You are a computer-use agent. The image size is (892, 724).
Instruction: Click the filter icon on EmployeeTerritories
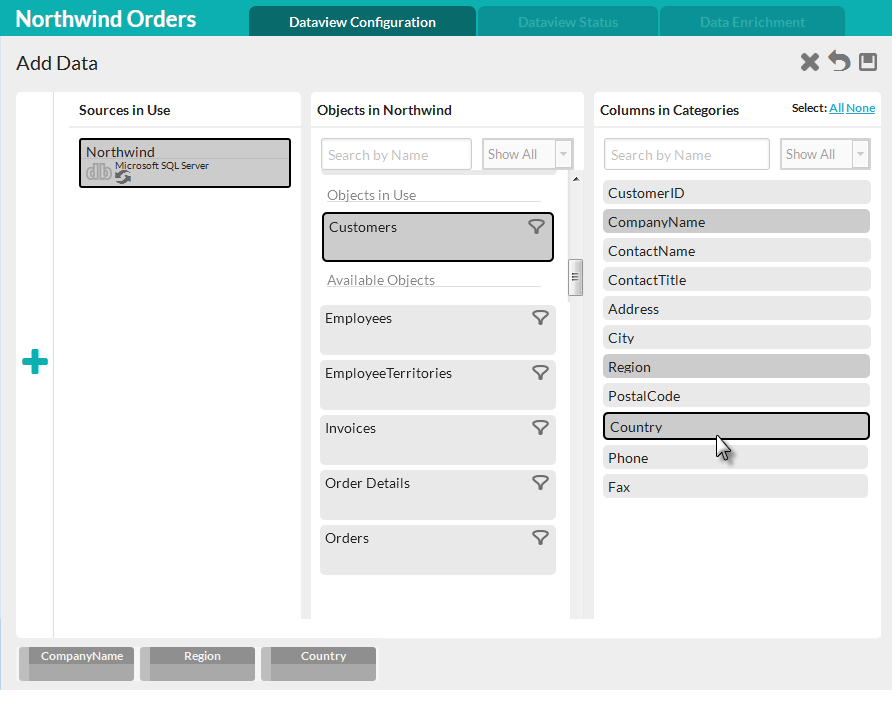click(540, 373)
